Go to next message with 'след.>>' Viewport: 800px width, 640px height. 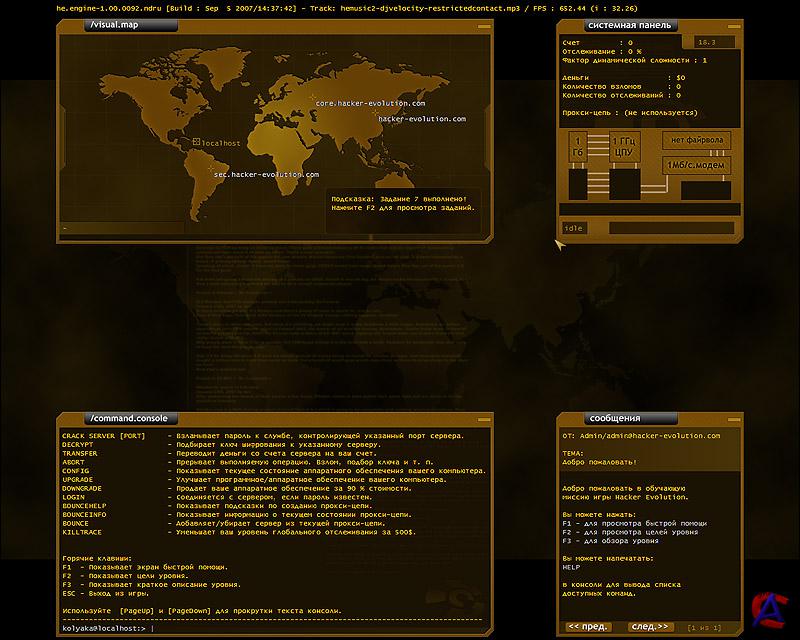[649, 626]
